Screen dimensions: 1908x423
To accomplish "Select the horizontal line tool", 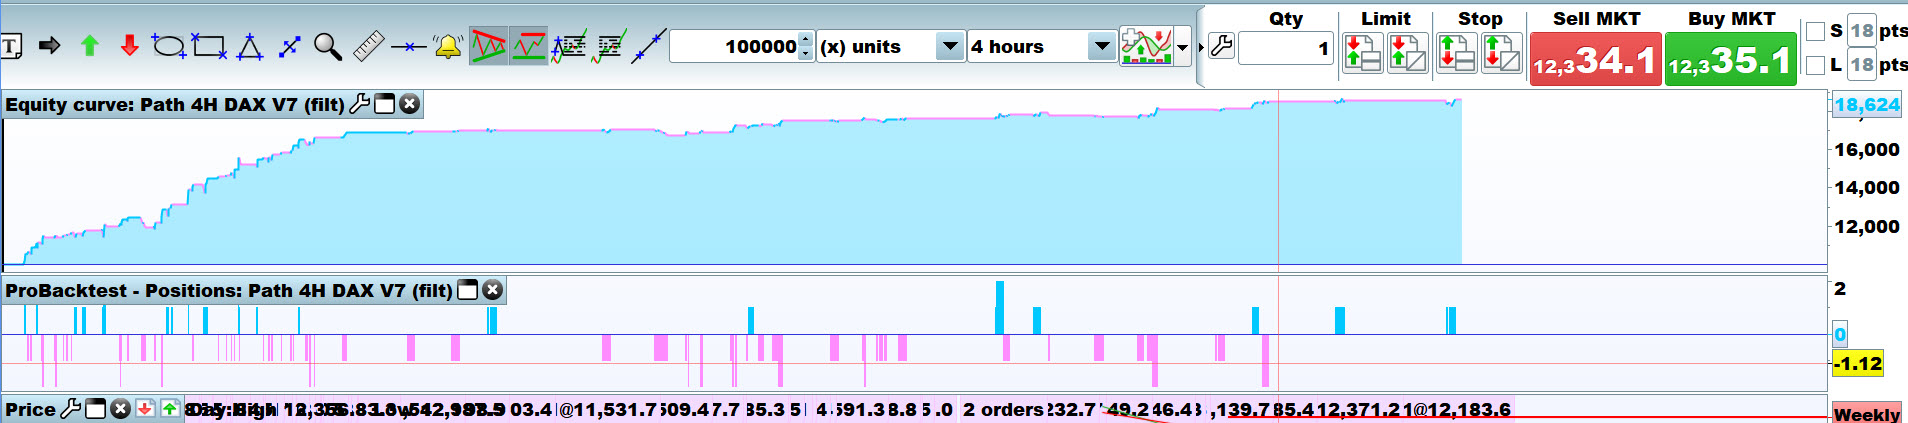I will coord(409,47).
